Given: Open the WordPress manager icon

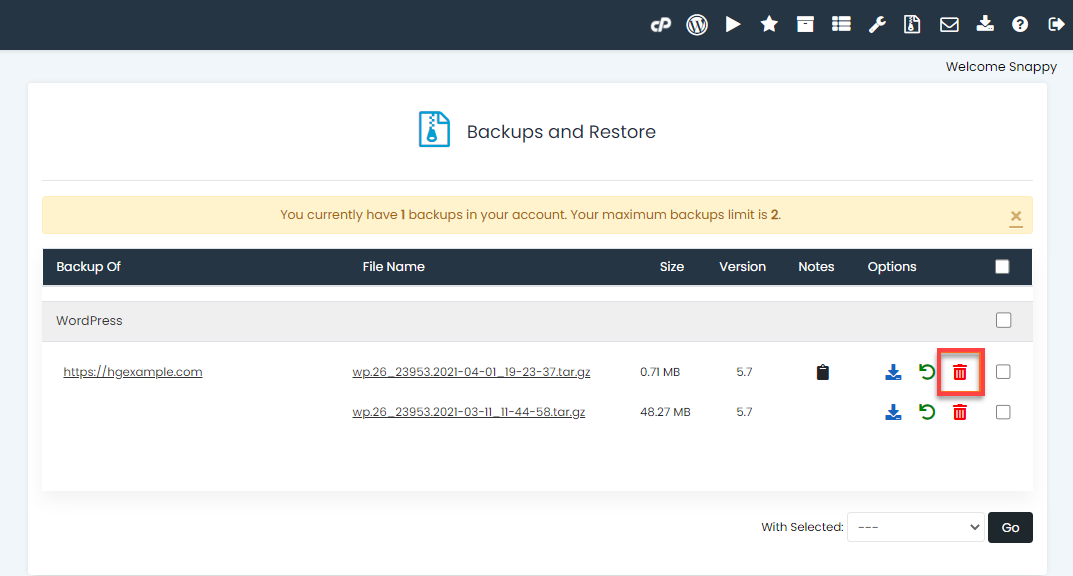Looking at the screenshot, I should tap(697, 25).
